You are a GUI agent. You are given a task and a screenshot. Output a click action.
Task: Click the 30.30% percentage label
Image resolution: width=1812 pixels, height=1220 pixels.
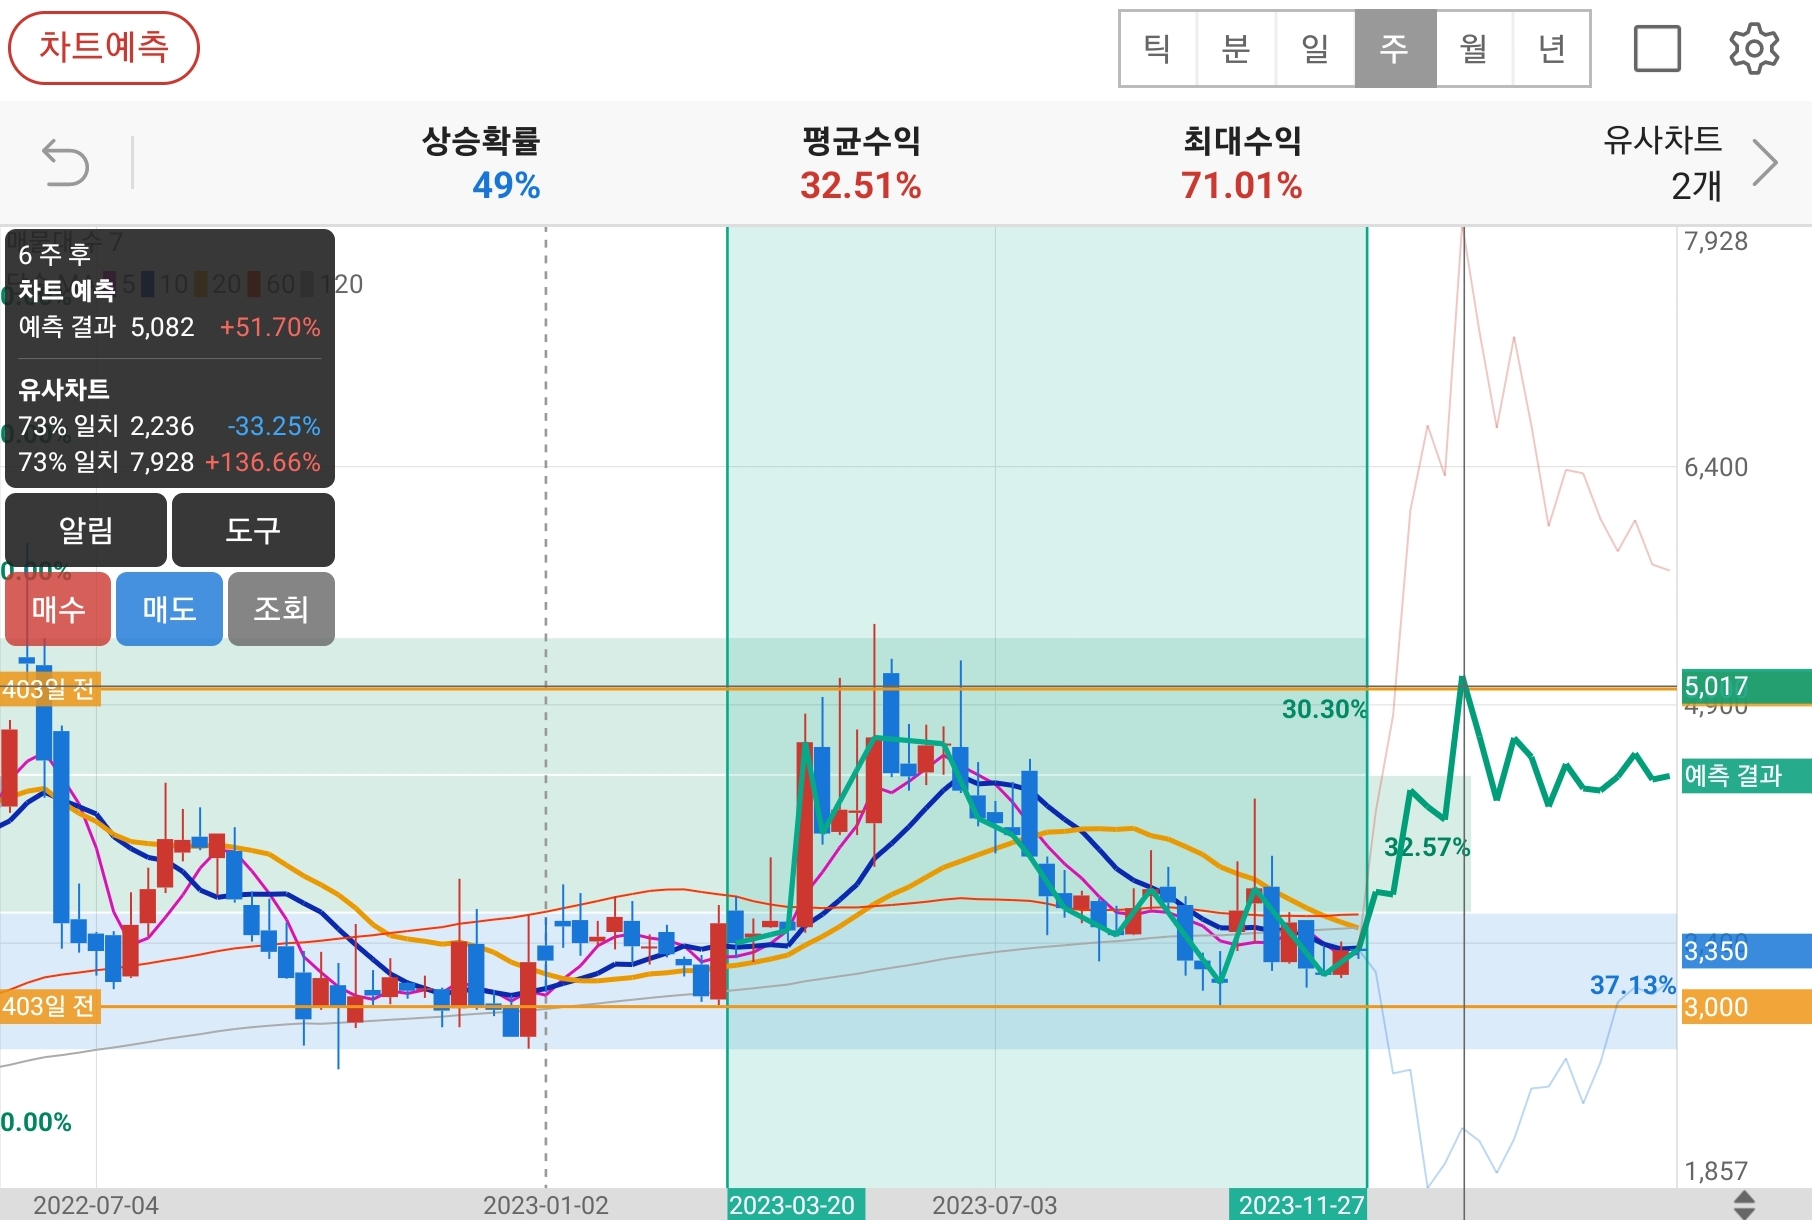(x=1324, y=709)
